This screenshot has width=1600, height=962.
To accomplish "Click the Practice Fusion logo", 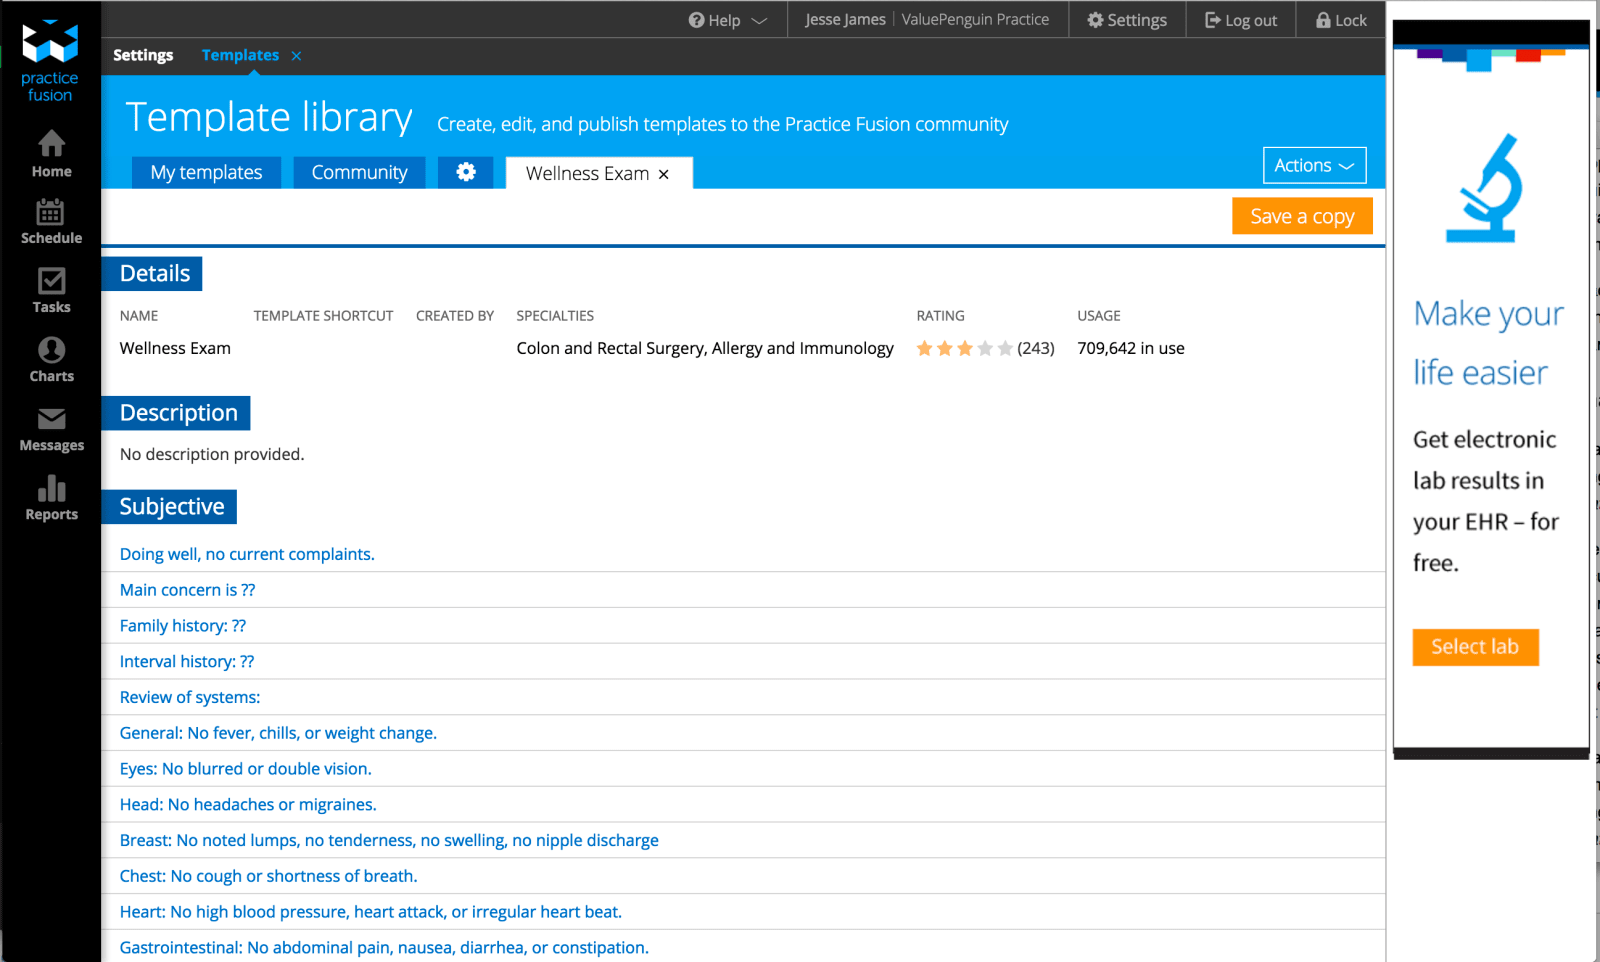I will click(50, 61).
